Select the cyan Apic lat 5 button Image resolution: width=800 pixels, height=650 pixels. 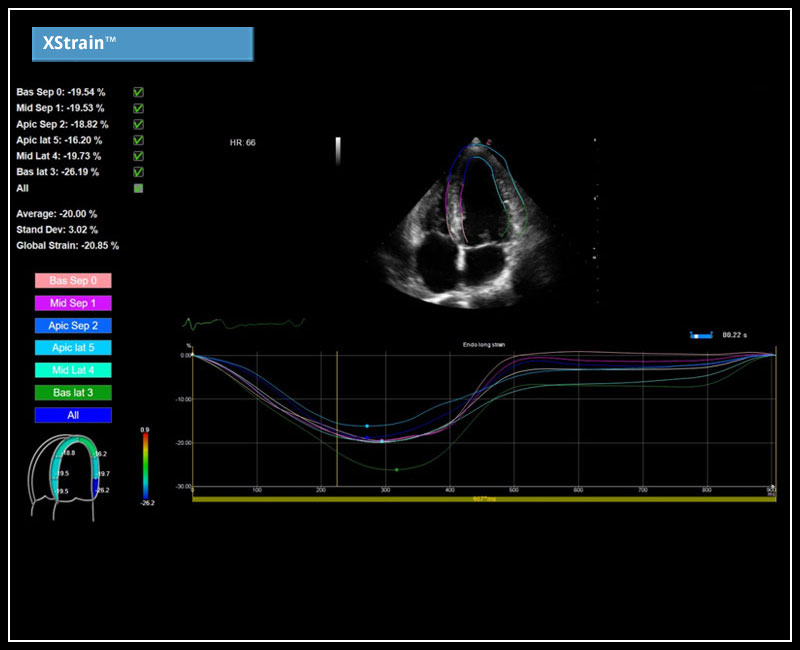73,348
